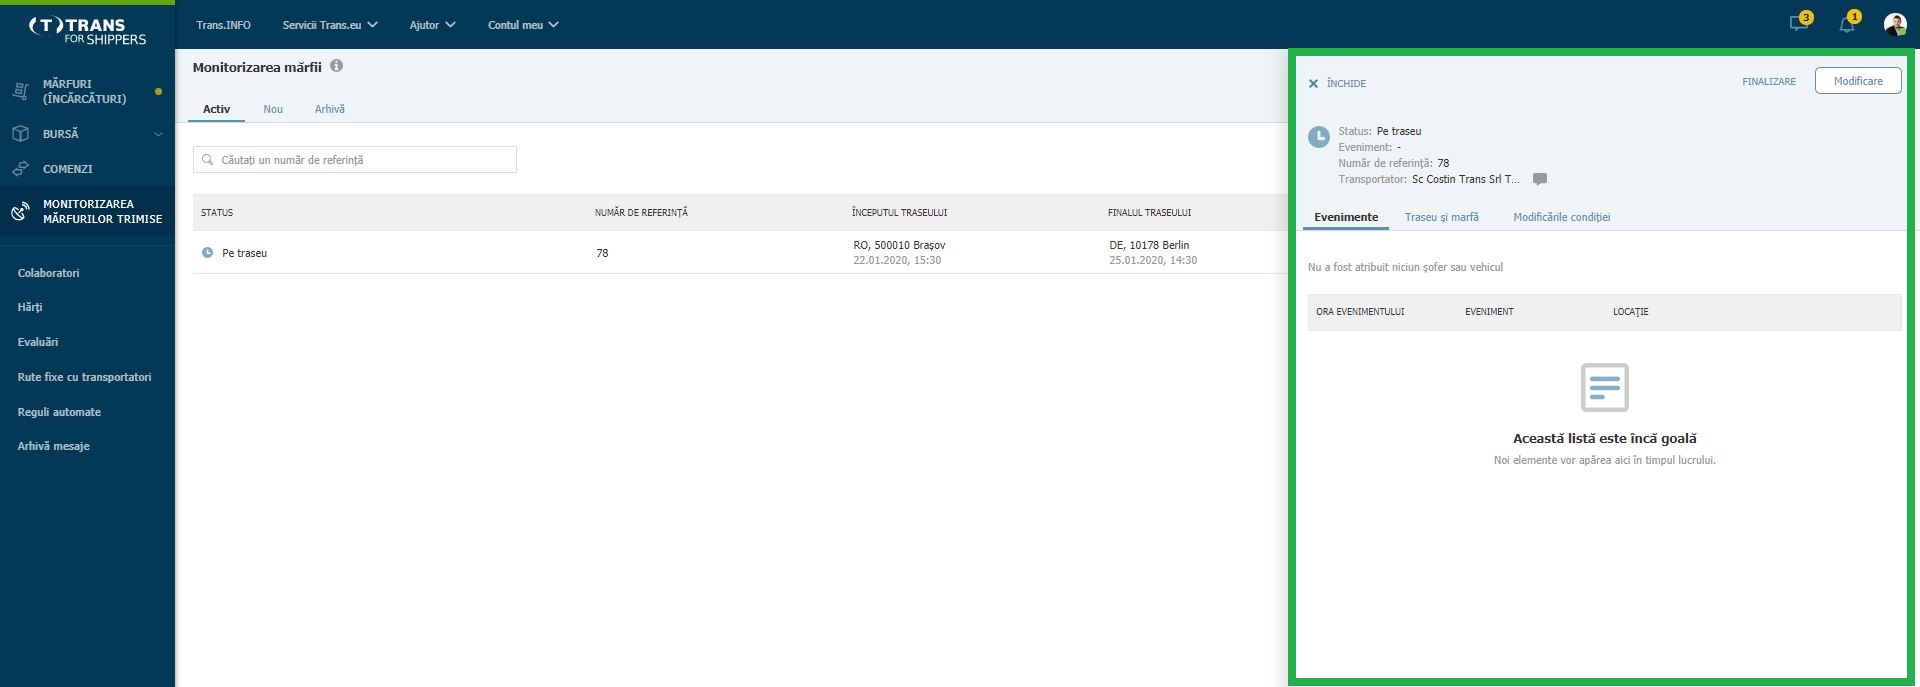Open the chat messages icon in header
Screen dimensions: 1920x687
1798,24
